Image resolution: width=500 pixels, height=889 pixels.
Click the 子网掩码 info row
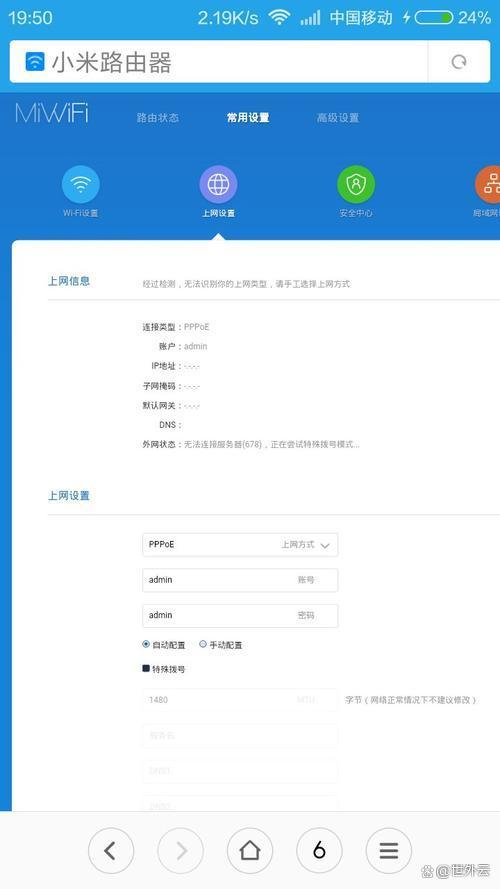point(171,386)
